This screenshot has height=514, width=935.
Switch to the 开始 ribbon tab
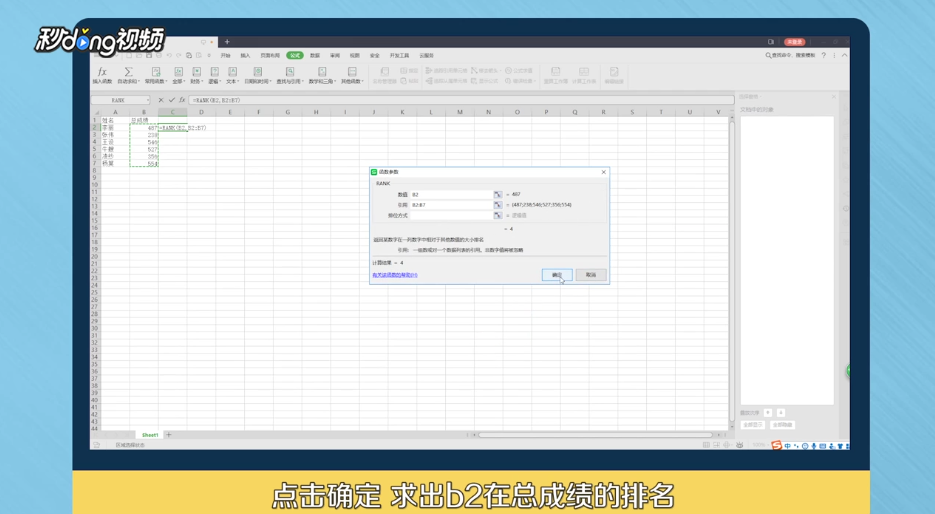click(x=225, y=55)
